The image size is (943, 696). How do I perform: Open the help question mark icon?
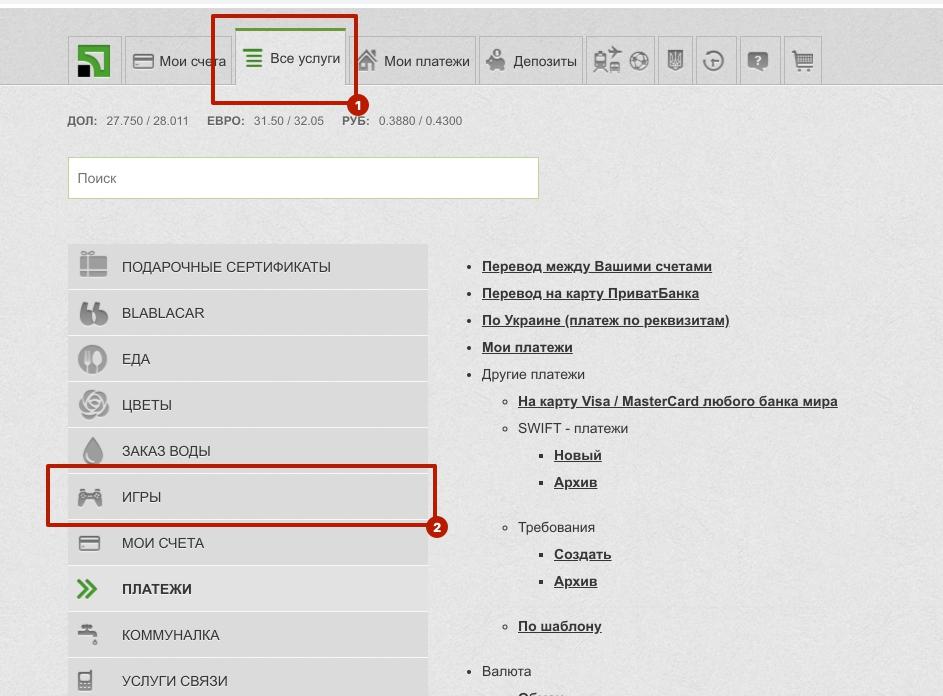[758, 61]
